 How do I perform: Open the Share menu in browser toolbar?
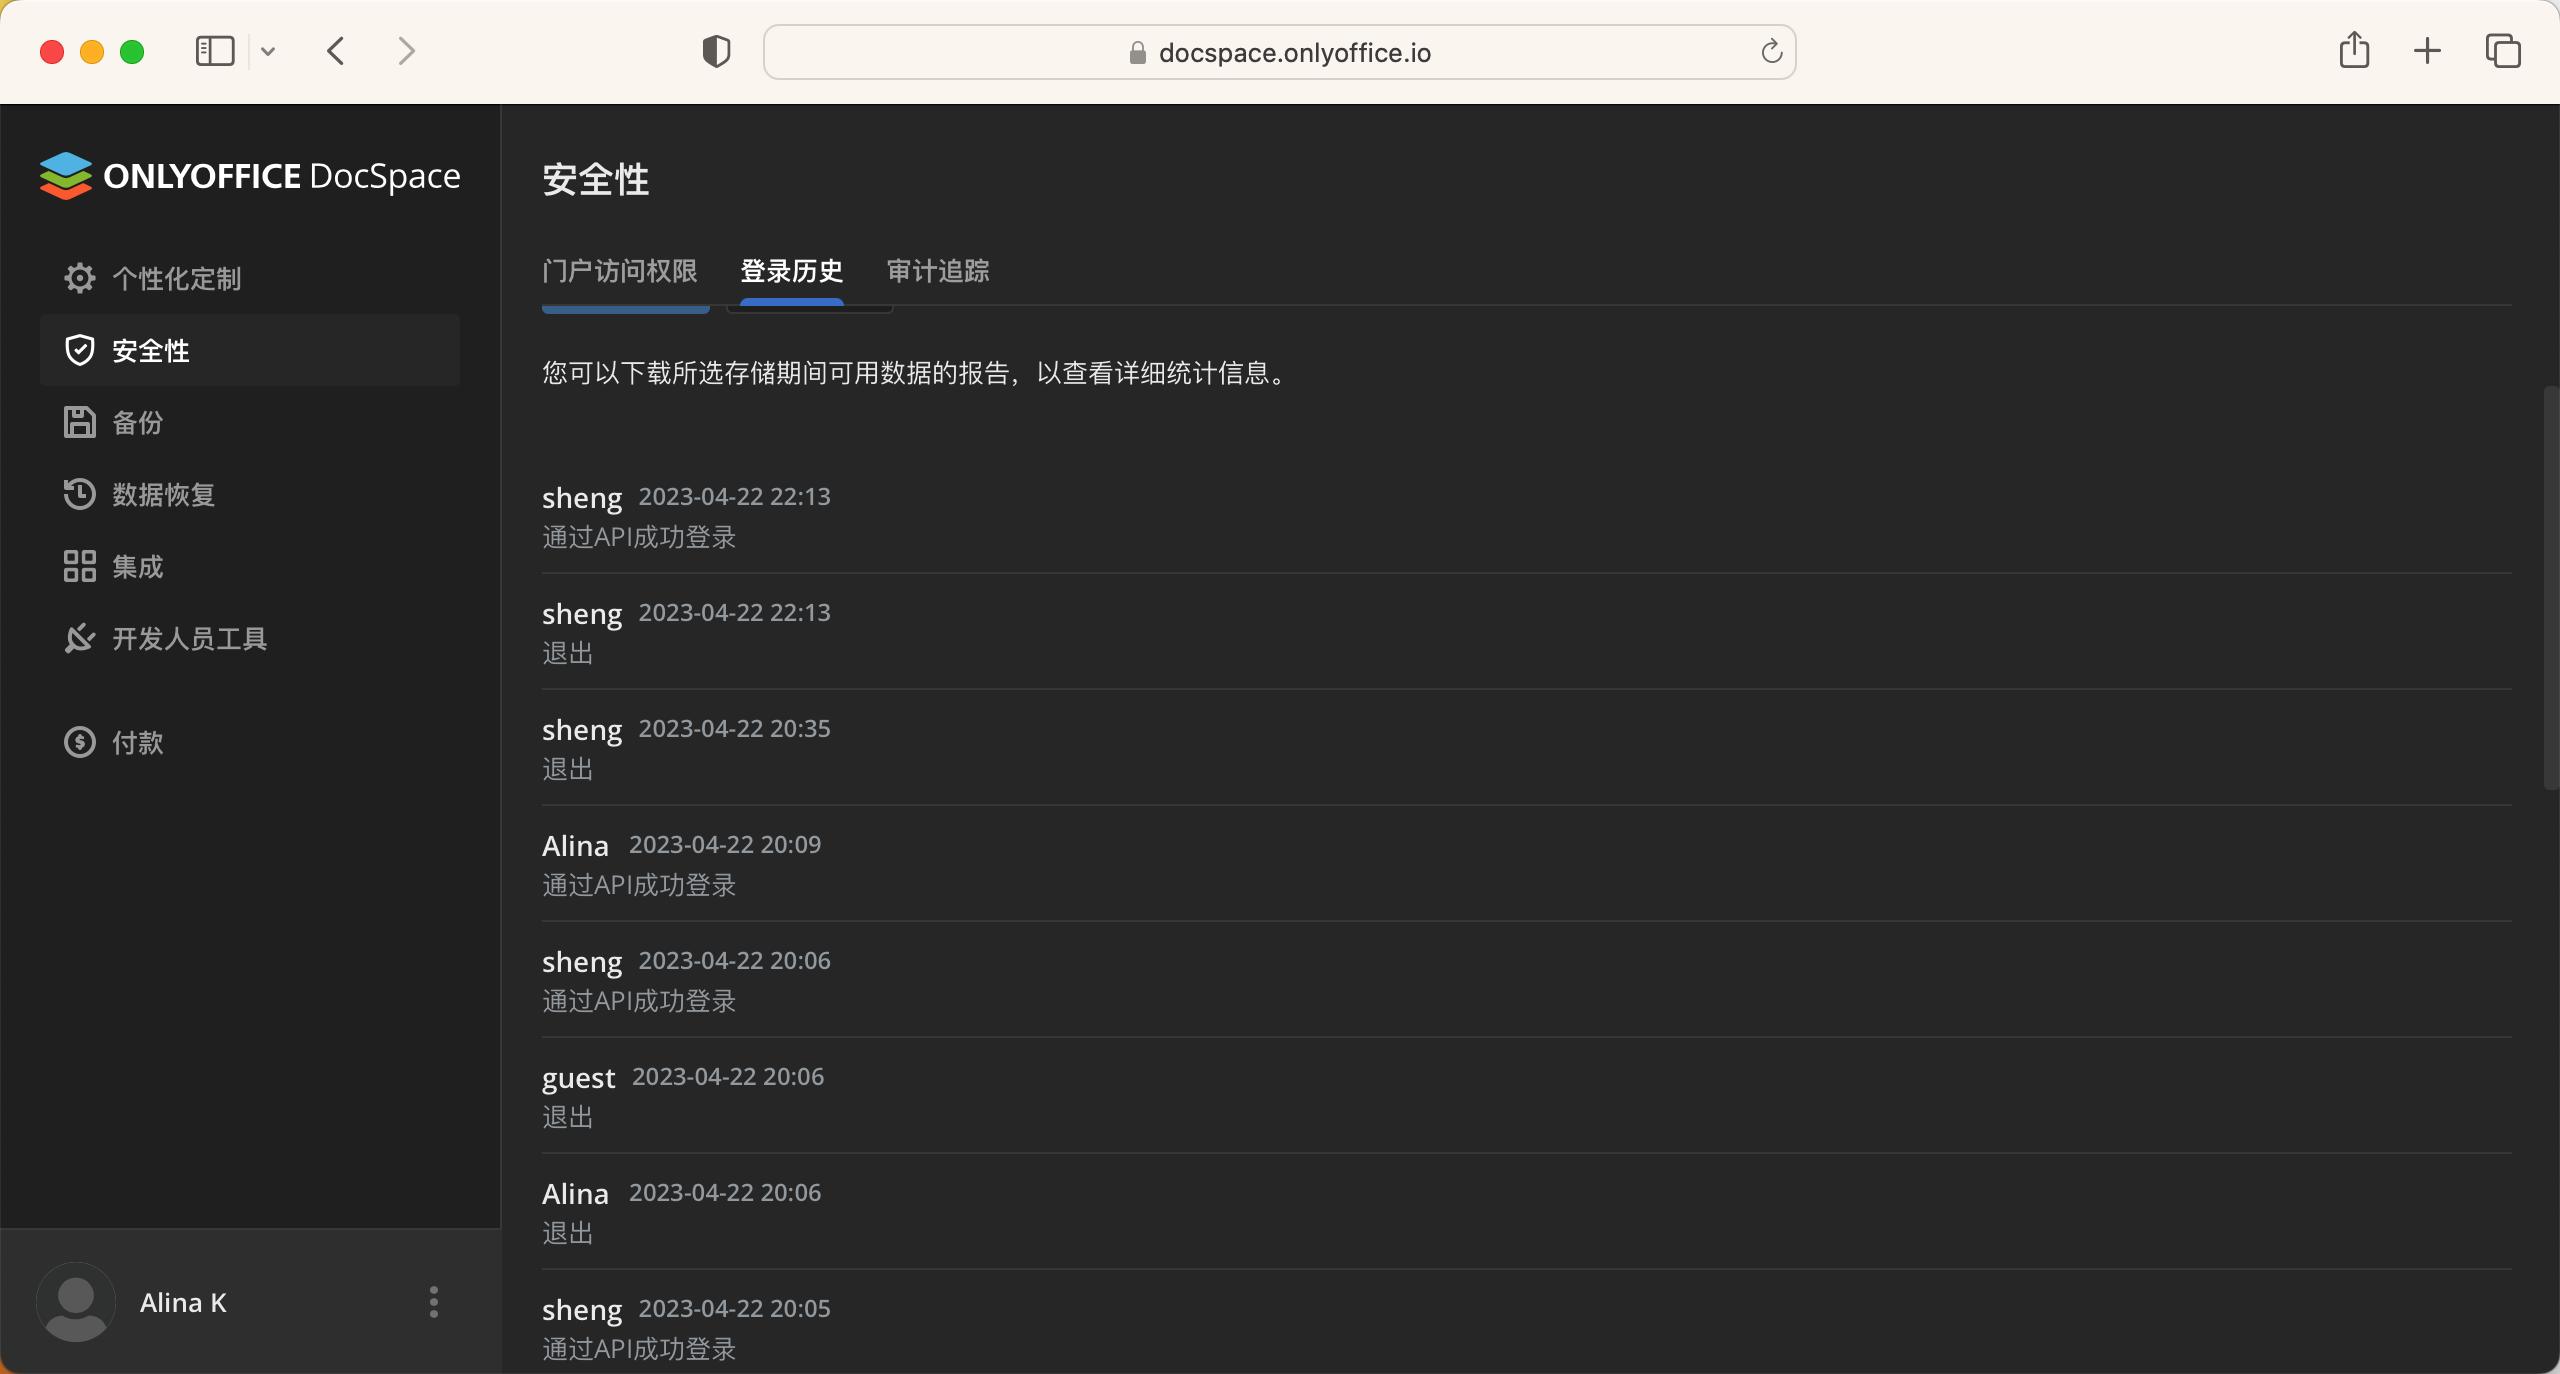[x=2352, y=50]
